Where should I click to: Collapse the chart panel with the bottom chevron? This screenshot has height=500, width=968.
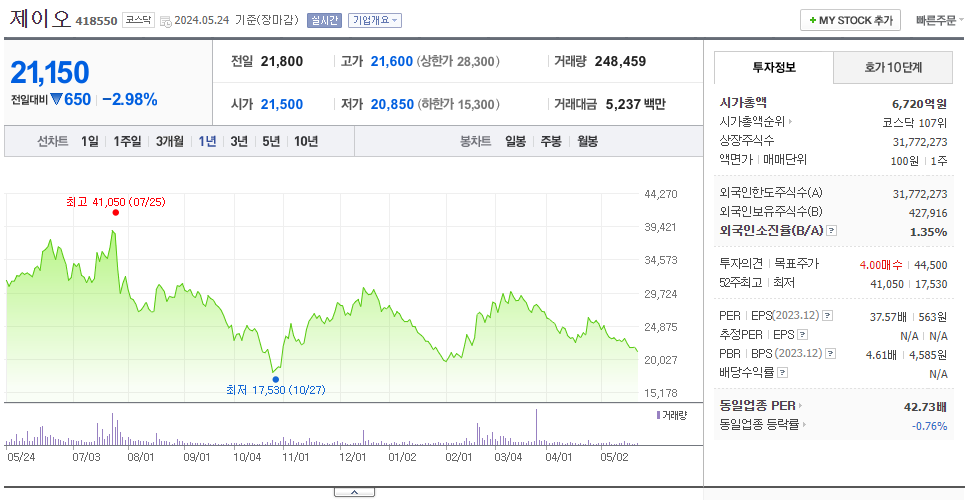(x=354, y=492)
